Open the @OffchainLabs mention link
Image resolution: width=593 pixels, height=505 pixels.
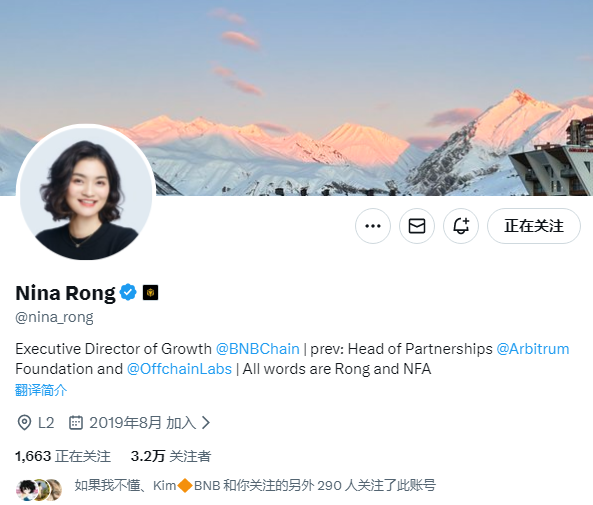coord(179,369)
